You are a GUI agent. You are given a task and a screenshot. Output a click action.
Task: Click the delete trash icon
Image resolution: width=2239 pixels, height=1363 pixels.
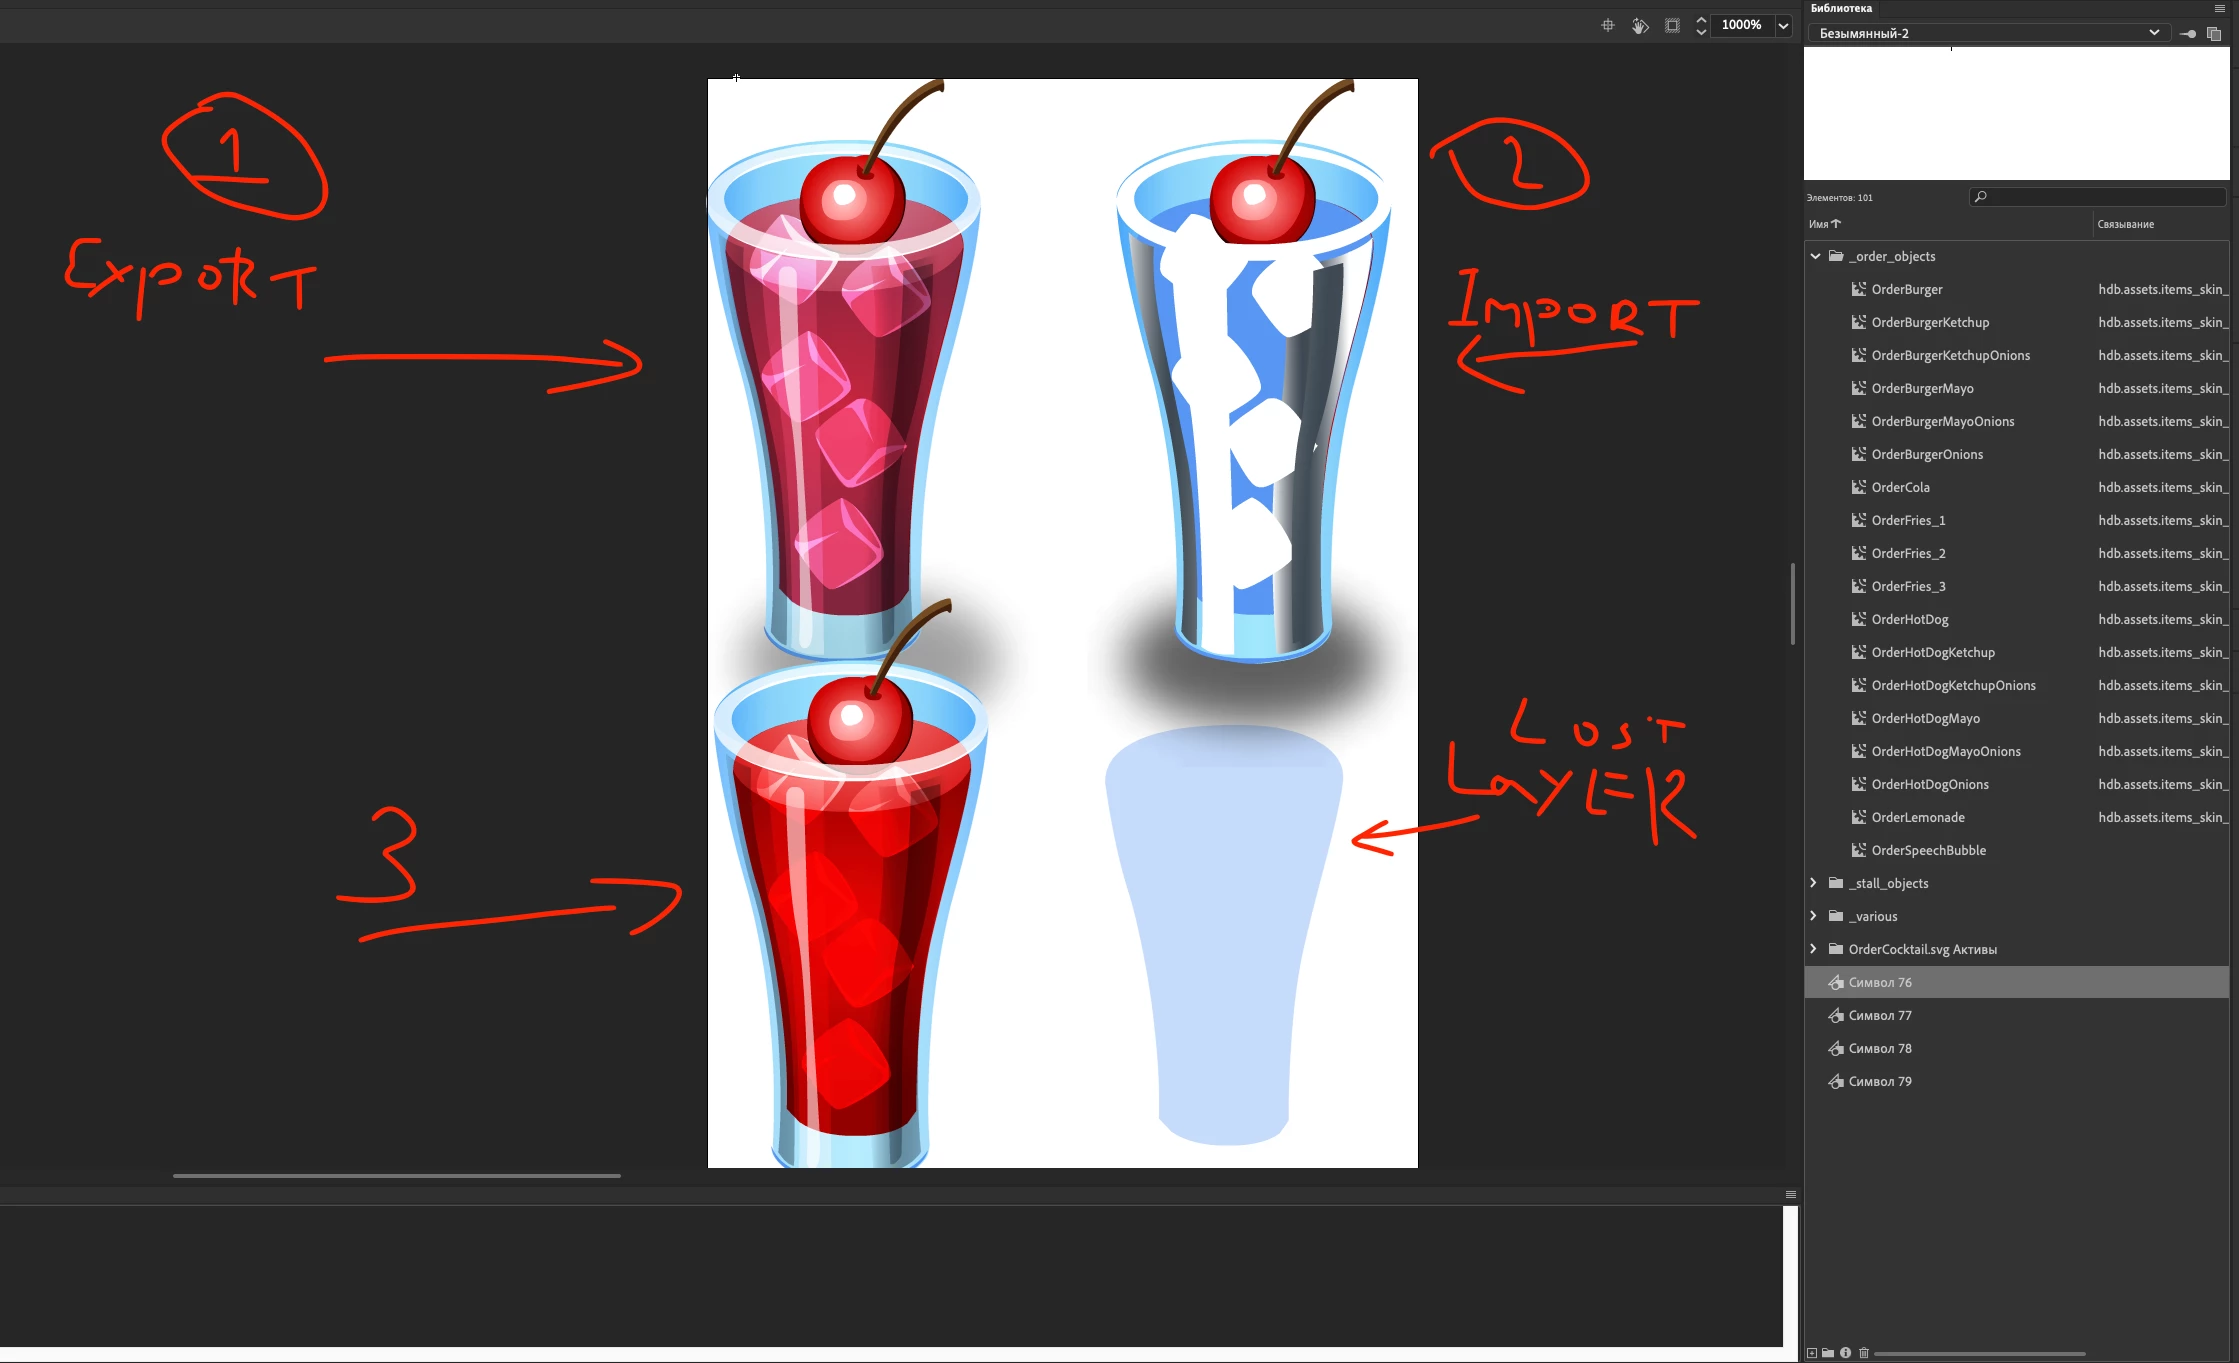(x=1863, y=1353)
